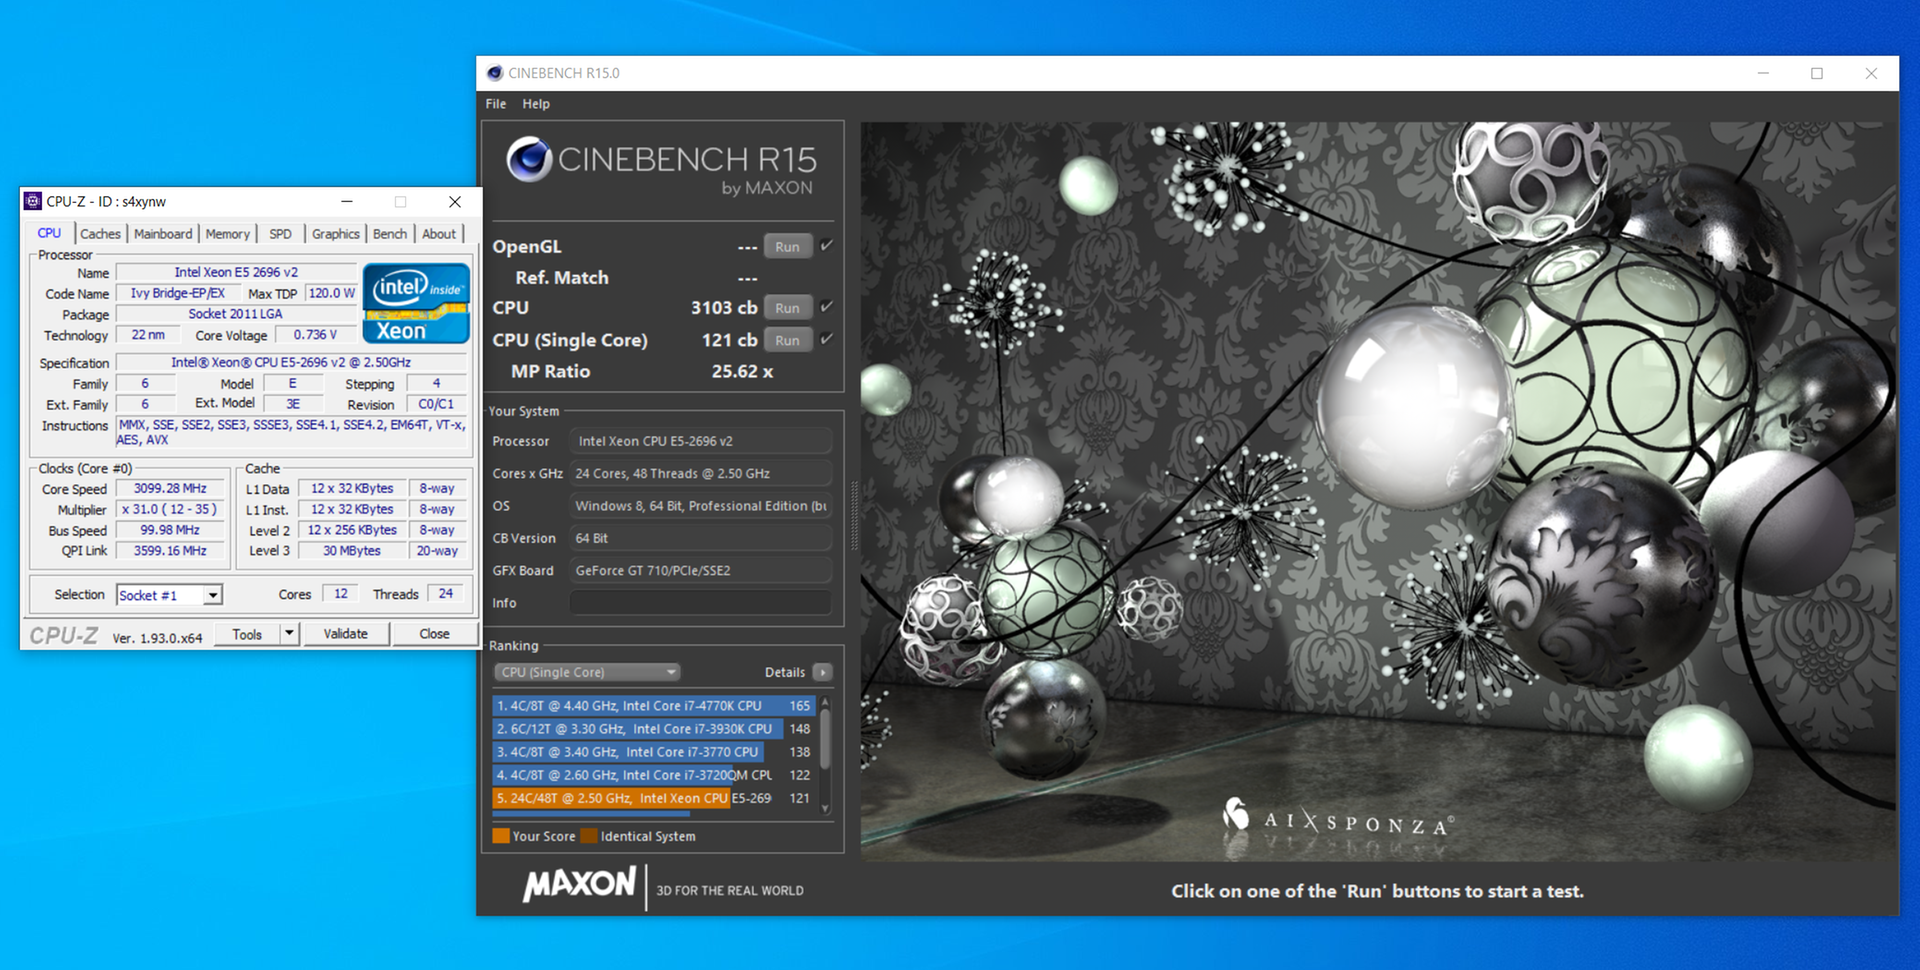Click the rendered scene image in Cinebench
This screenshot has height=970, width=1920.
point(1378,491)
